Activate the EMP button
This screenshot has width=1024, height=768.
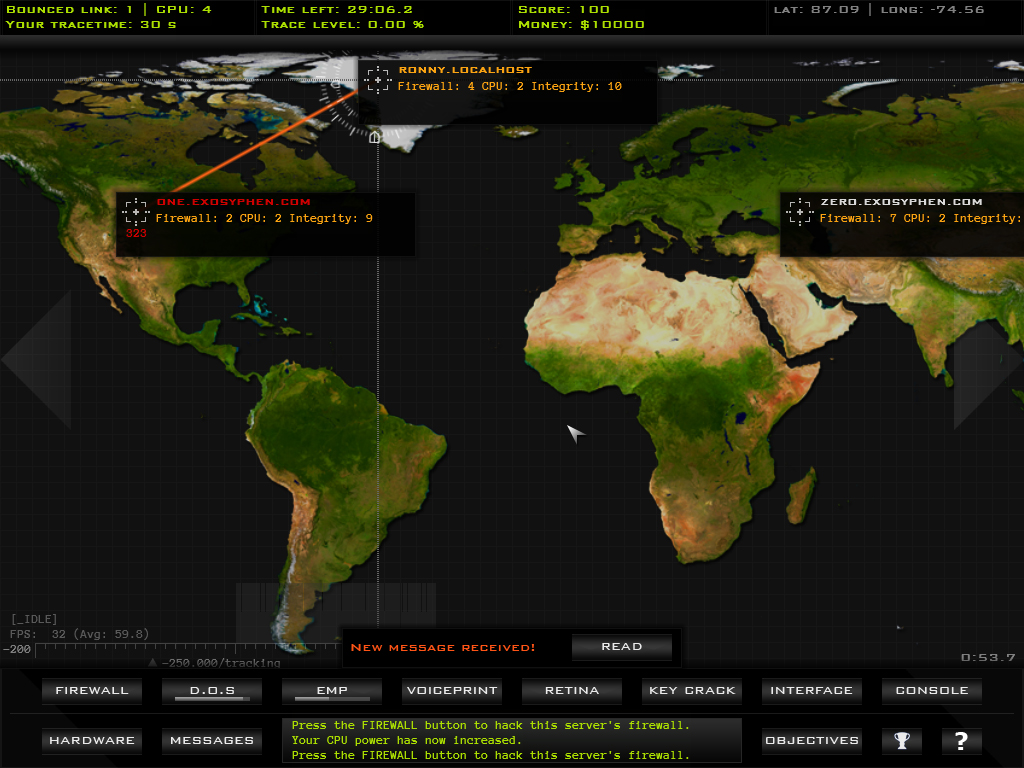[x=332, y=691]
